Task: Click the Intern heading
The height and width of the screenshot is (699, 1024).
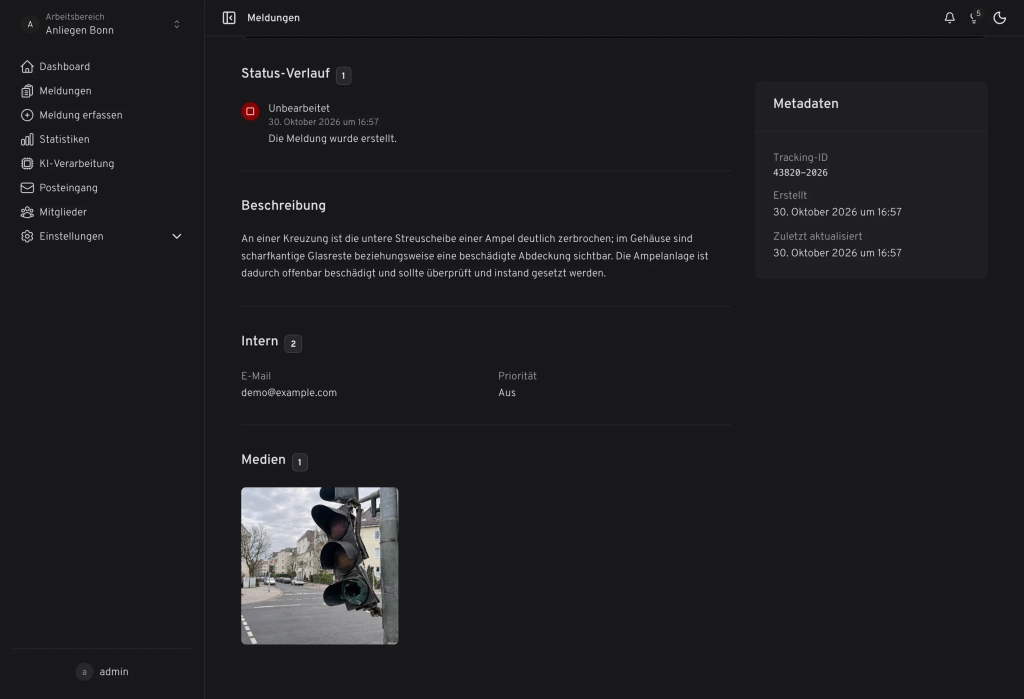Action: point(259,340)
